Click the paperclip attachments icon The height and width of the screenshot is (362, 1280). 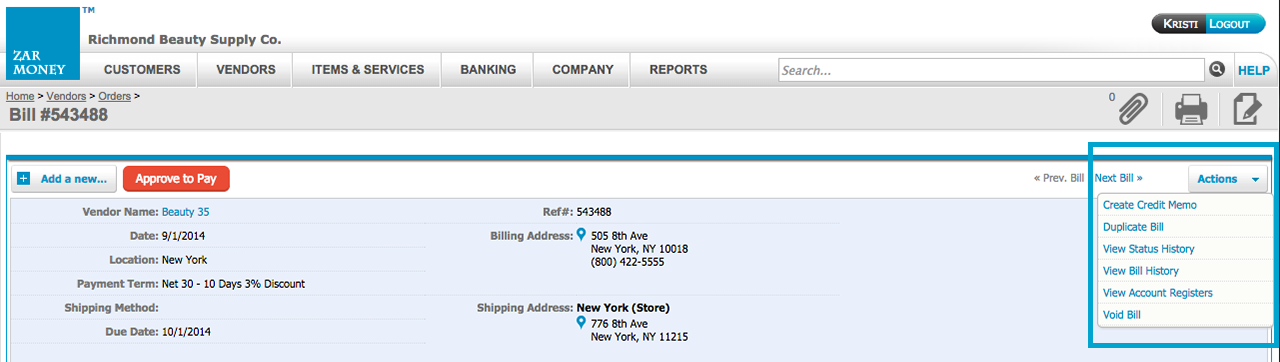click(x=1133, y=108)
